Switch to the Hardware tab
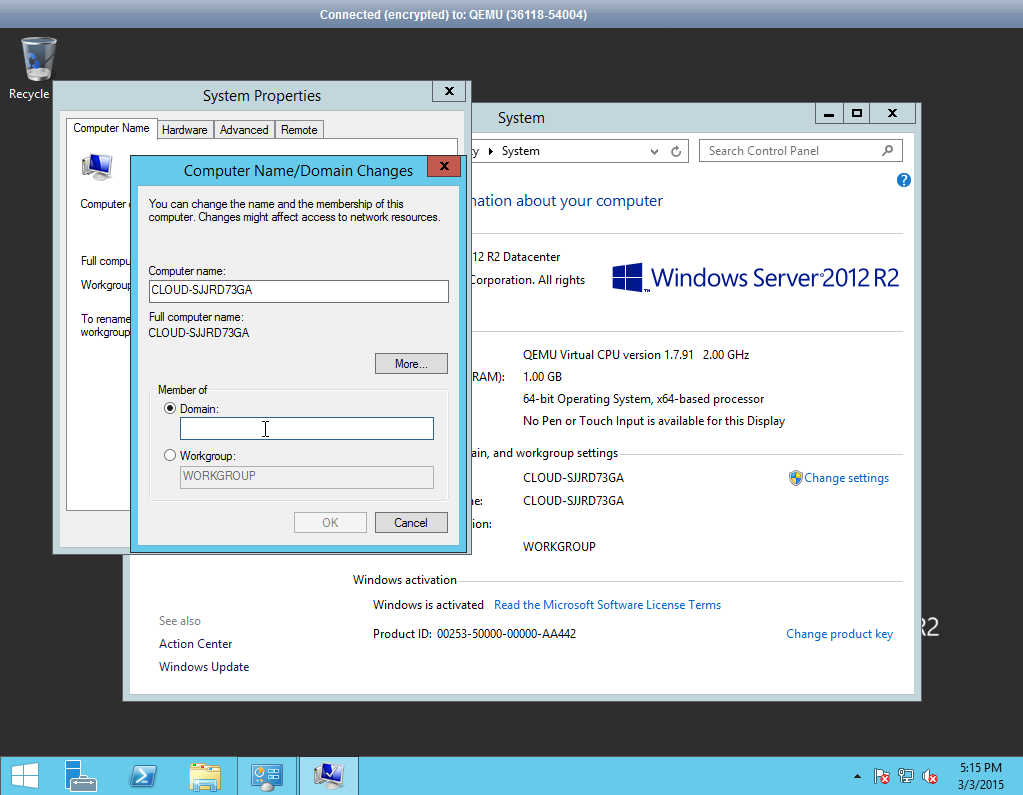The height and width of the screenshot is (795, 1023). pos(185,129)
